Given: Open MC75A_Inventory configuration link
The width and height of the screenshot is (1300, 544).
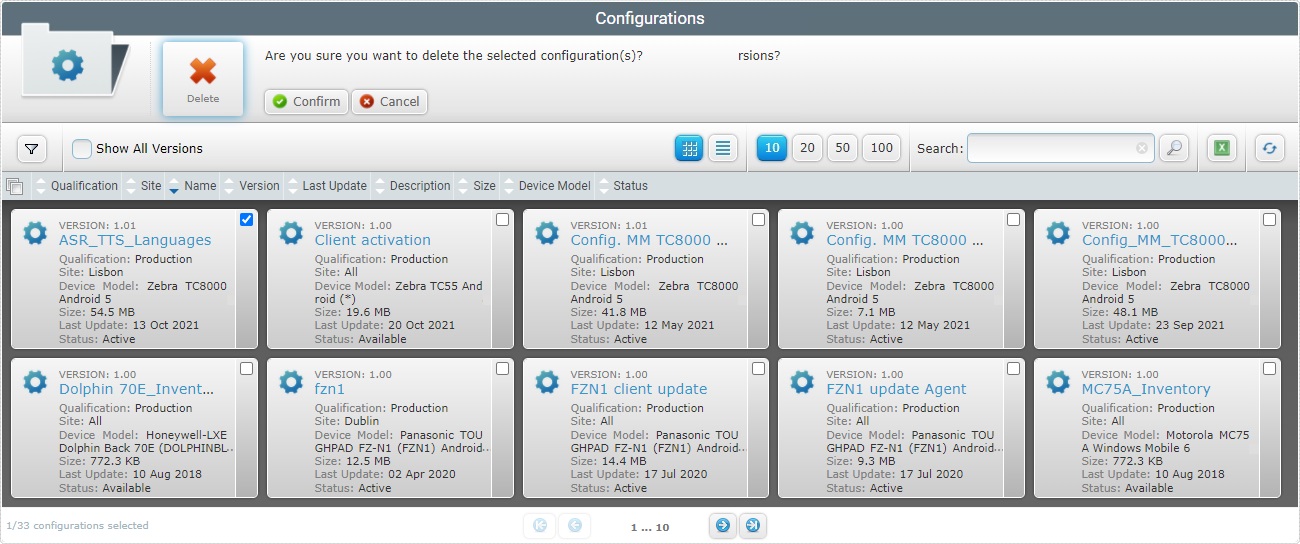Looking at the screenshot, I should coord(1146,389).
